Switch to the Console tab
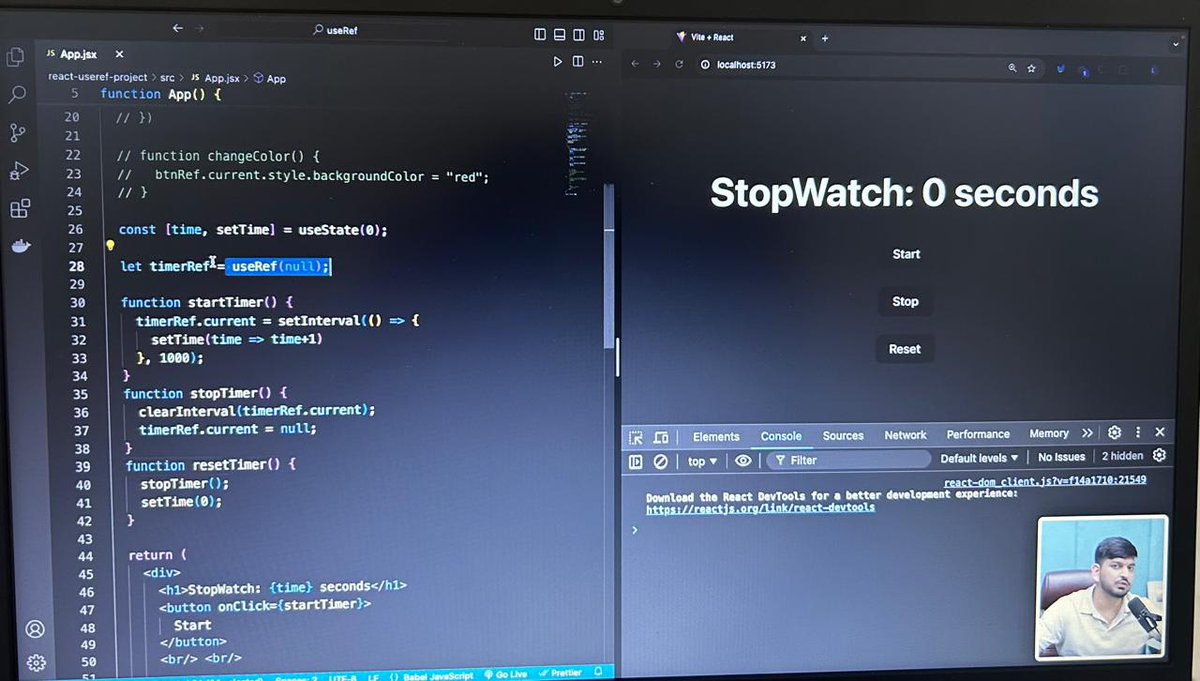The width and height of the screenshot is (1200, 681). (x=781, y=436)
